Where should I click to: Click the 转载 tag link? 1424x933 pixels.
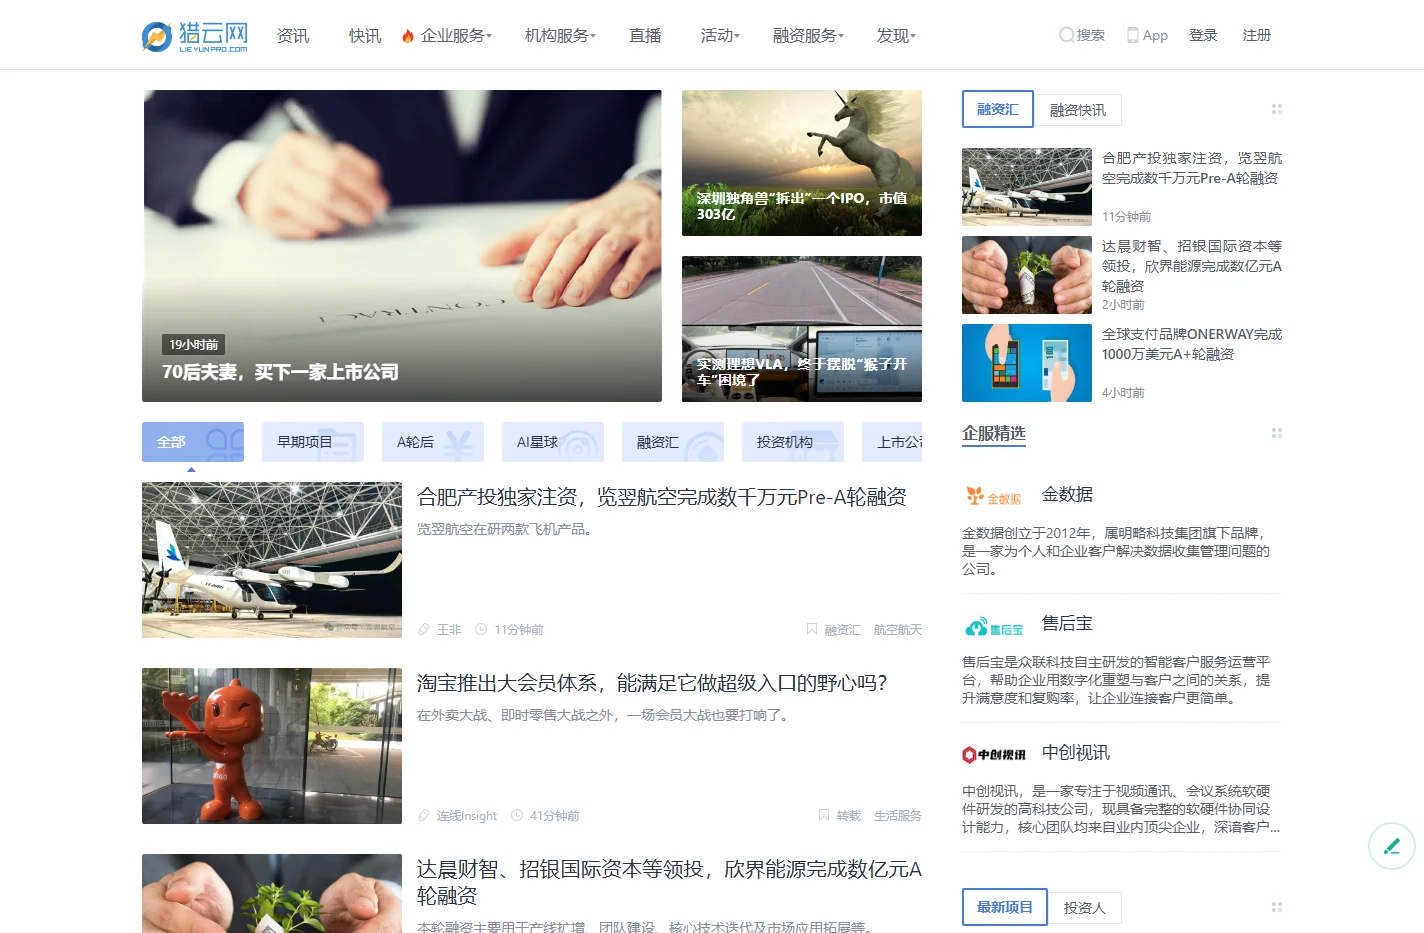click(849, 815)
